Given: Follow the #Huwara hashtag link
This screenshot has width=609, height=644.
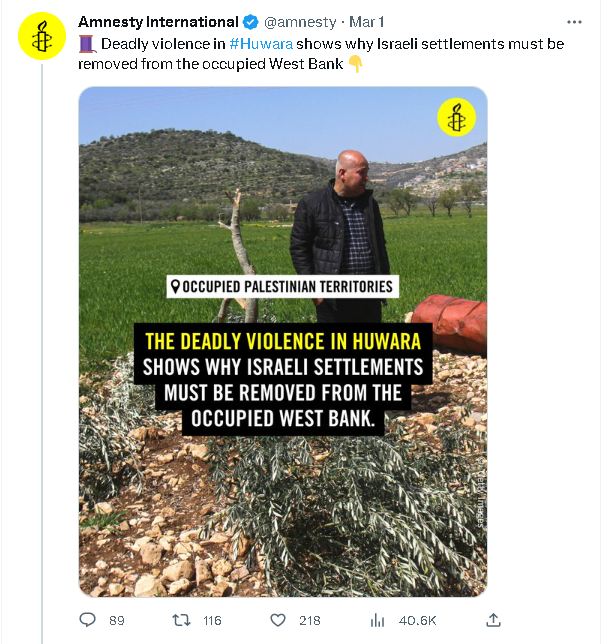Looking at the screenshot, I should [261, 44].
